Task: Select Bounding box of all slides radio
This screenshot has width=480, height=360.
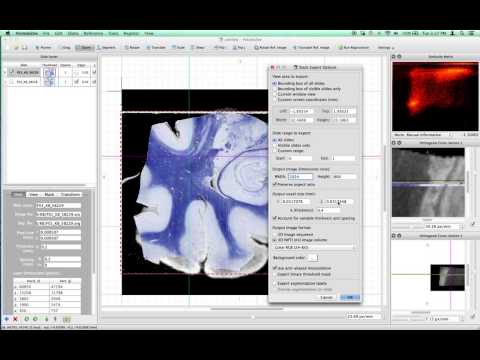Action: (x=275, y=83)
